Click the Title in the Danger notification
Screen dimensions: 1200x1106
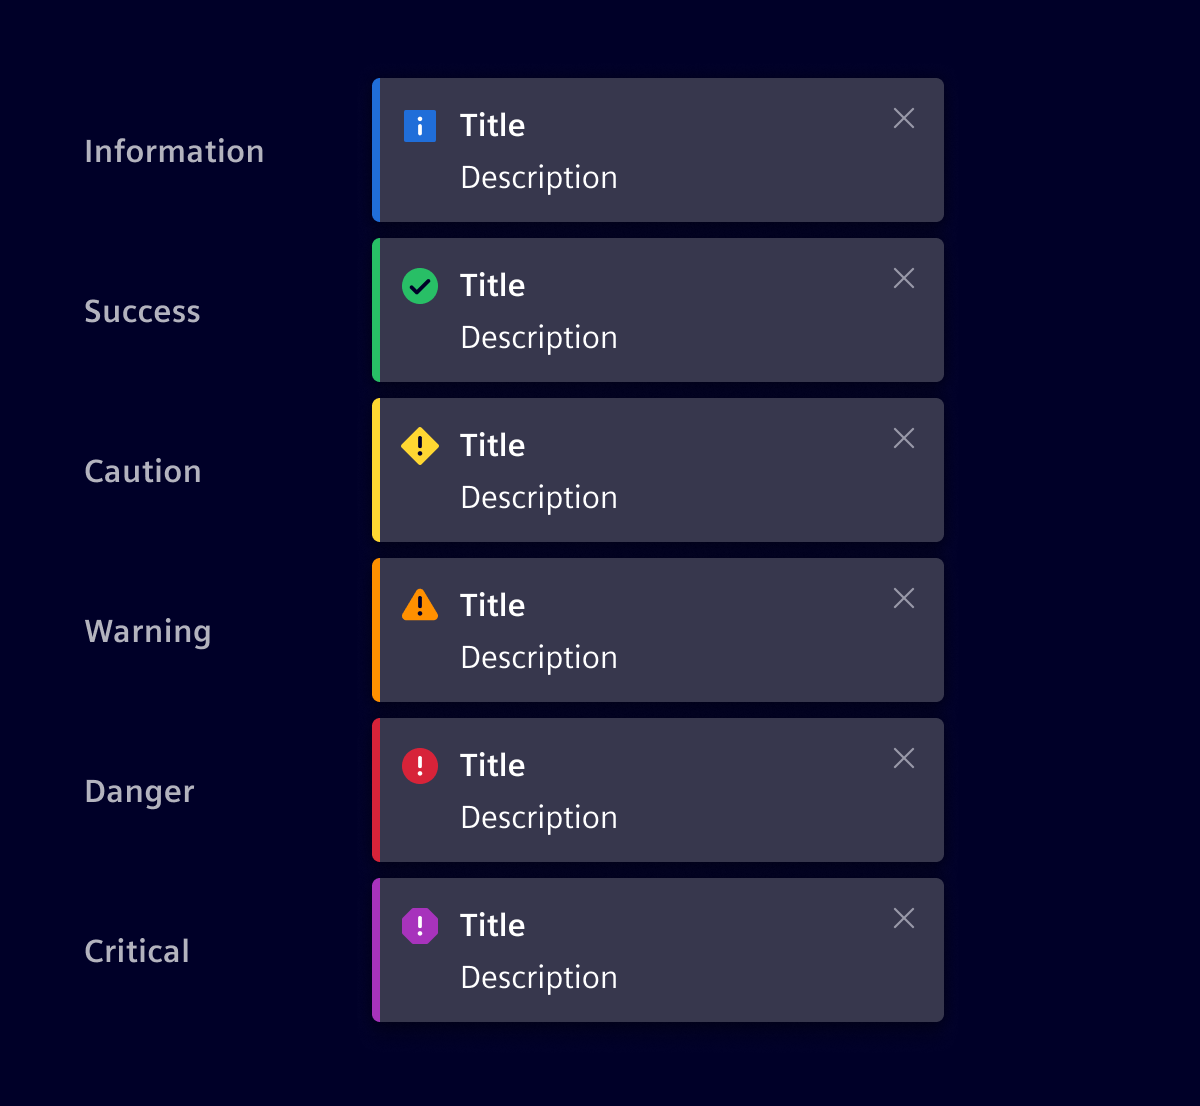[492, 765]
